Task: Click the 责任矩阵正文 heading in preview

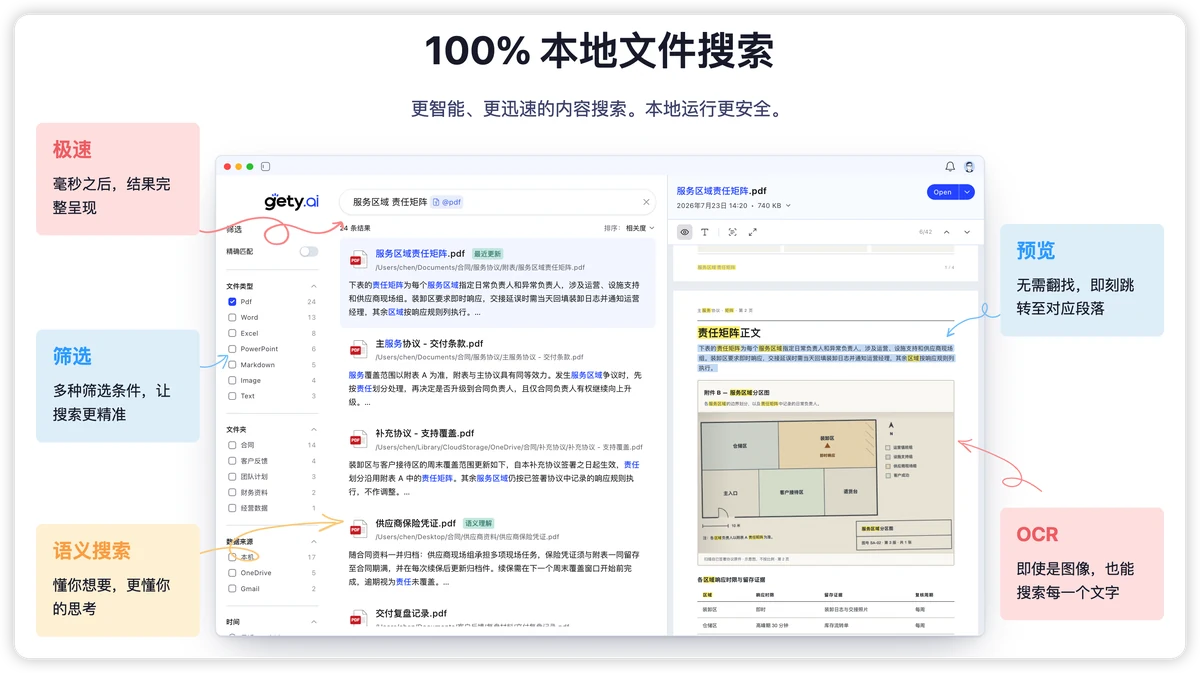Action: (x=729, y=332)
